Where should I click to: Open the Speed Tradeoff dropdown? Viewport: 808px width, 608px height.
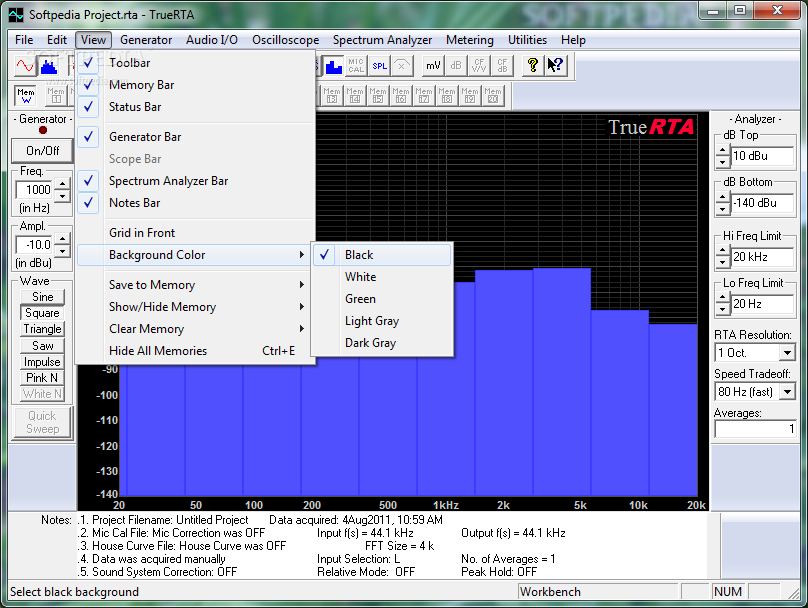(787, 392)
